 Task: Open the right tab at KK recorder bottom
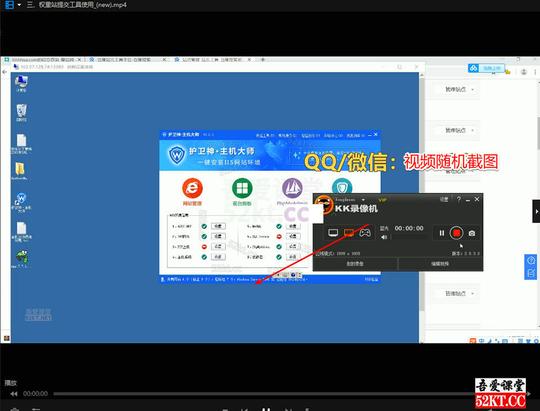coord(440,264)
